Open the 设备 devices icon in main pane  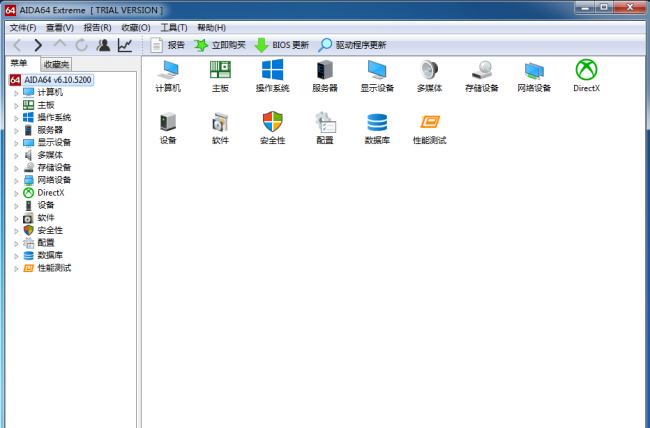coord(168,128)
